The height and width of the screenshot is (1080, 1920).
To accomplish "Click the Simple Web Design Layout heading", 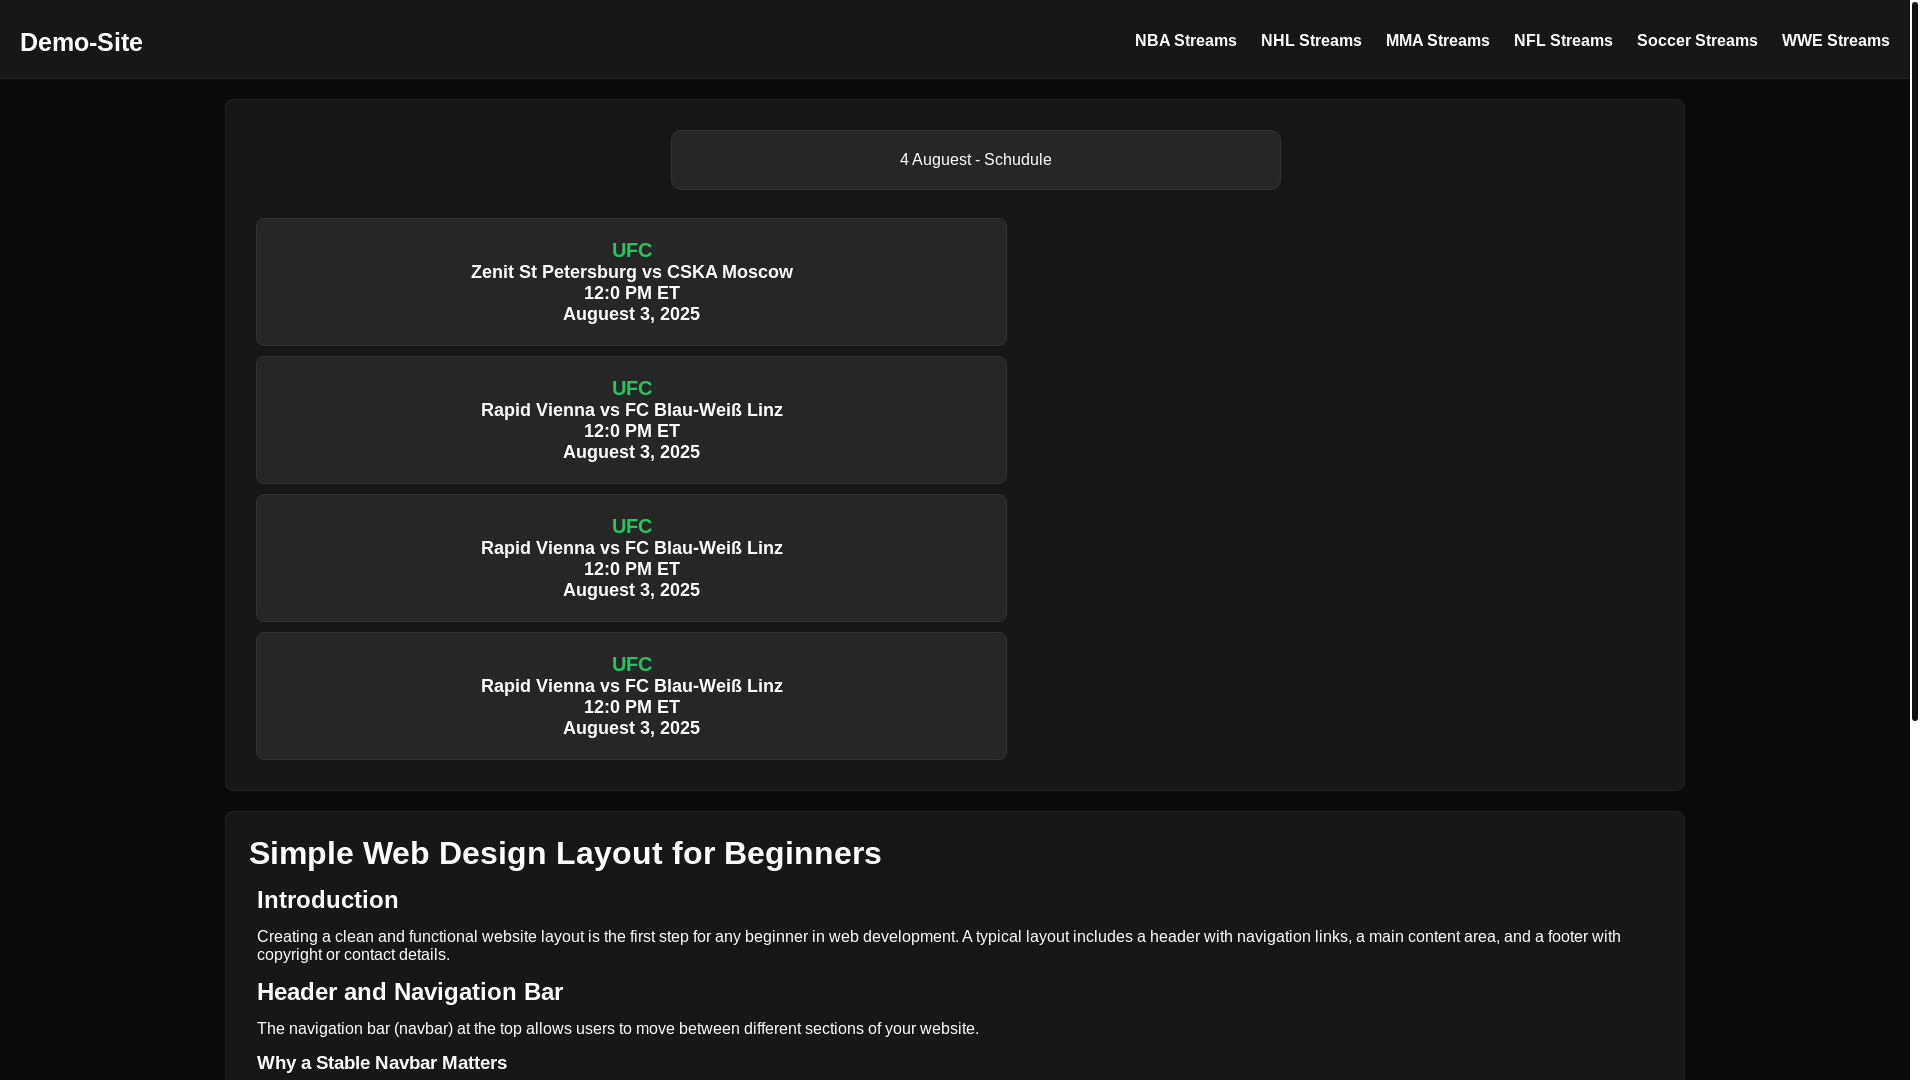I will 565,853.
